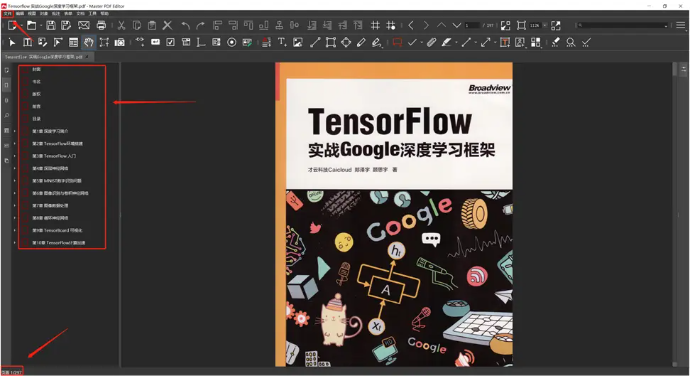The image size is (690, 376).
Task: Insert a checkbox form field icon
Action: tap(170, 43)
